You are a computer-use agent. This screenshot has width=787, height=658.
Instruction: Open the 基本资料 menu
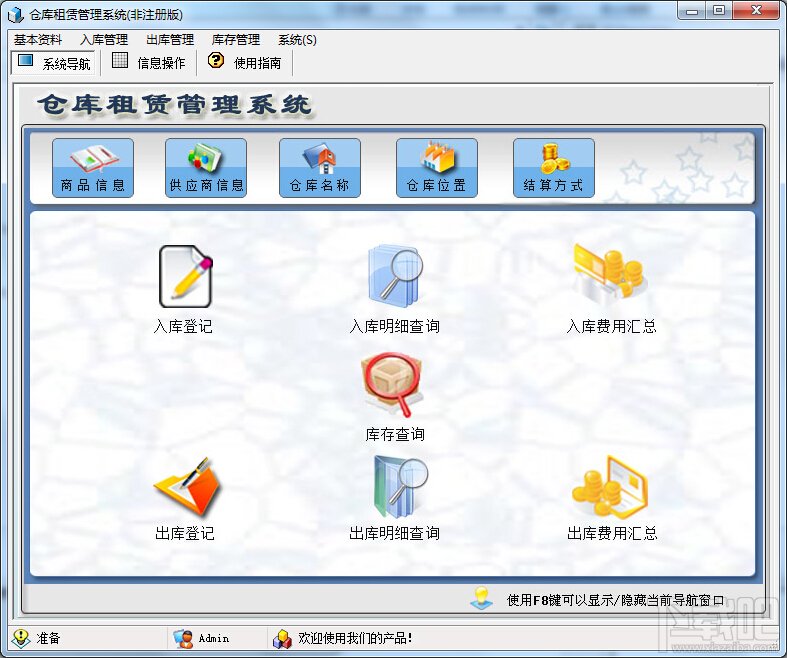tap(38, 40)
